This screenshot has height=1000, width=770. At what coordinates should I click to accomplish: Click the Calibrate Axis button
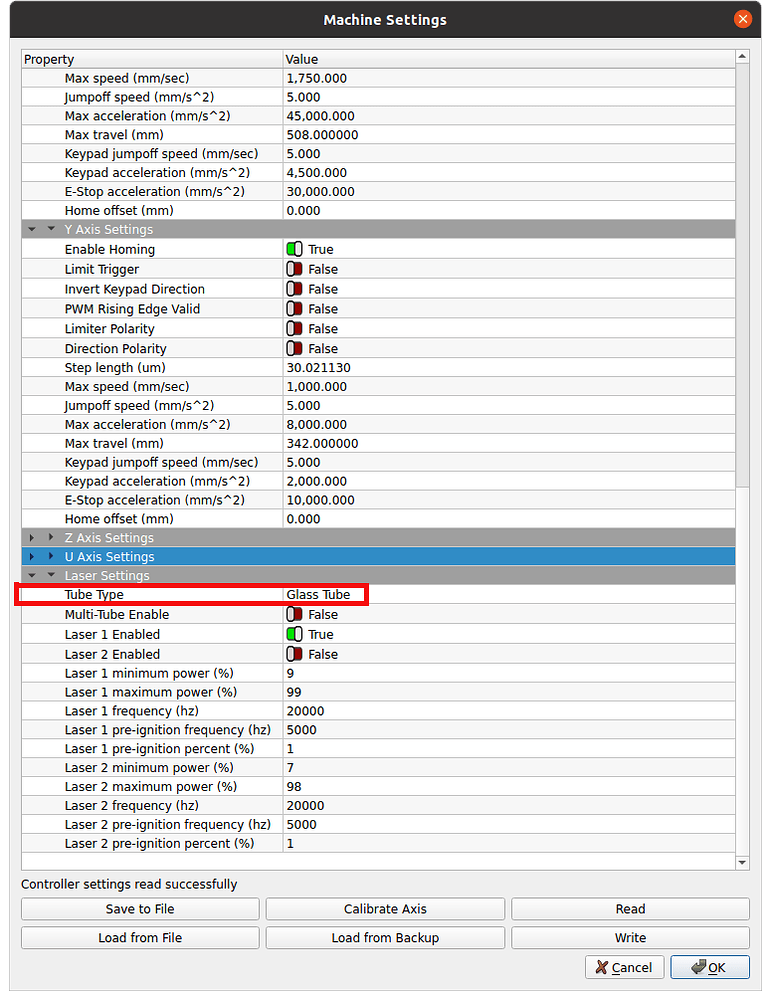385,909
